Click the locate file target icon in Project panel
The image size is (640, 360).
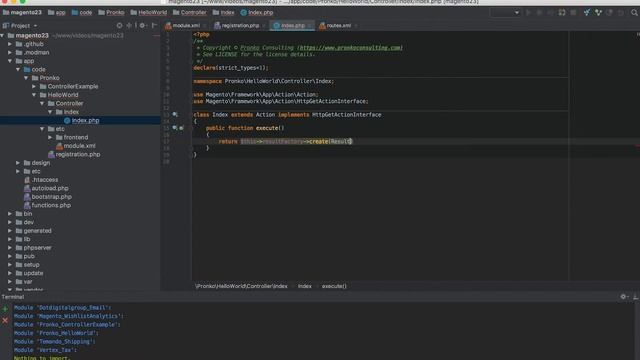click(x=119, y=25)
